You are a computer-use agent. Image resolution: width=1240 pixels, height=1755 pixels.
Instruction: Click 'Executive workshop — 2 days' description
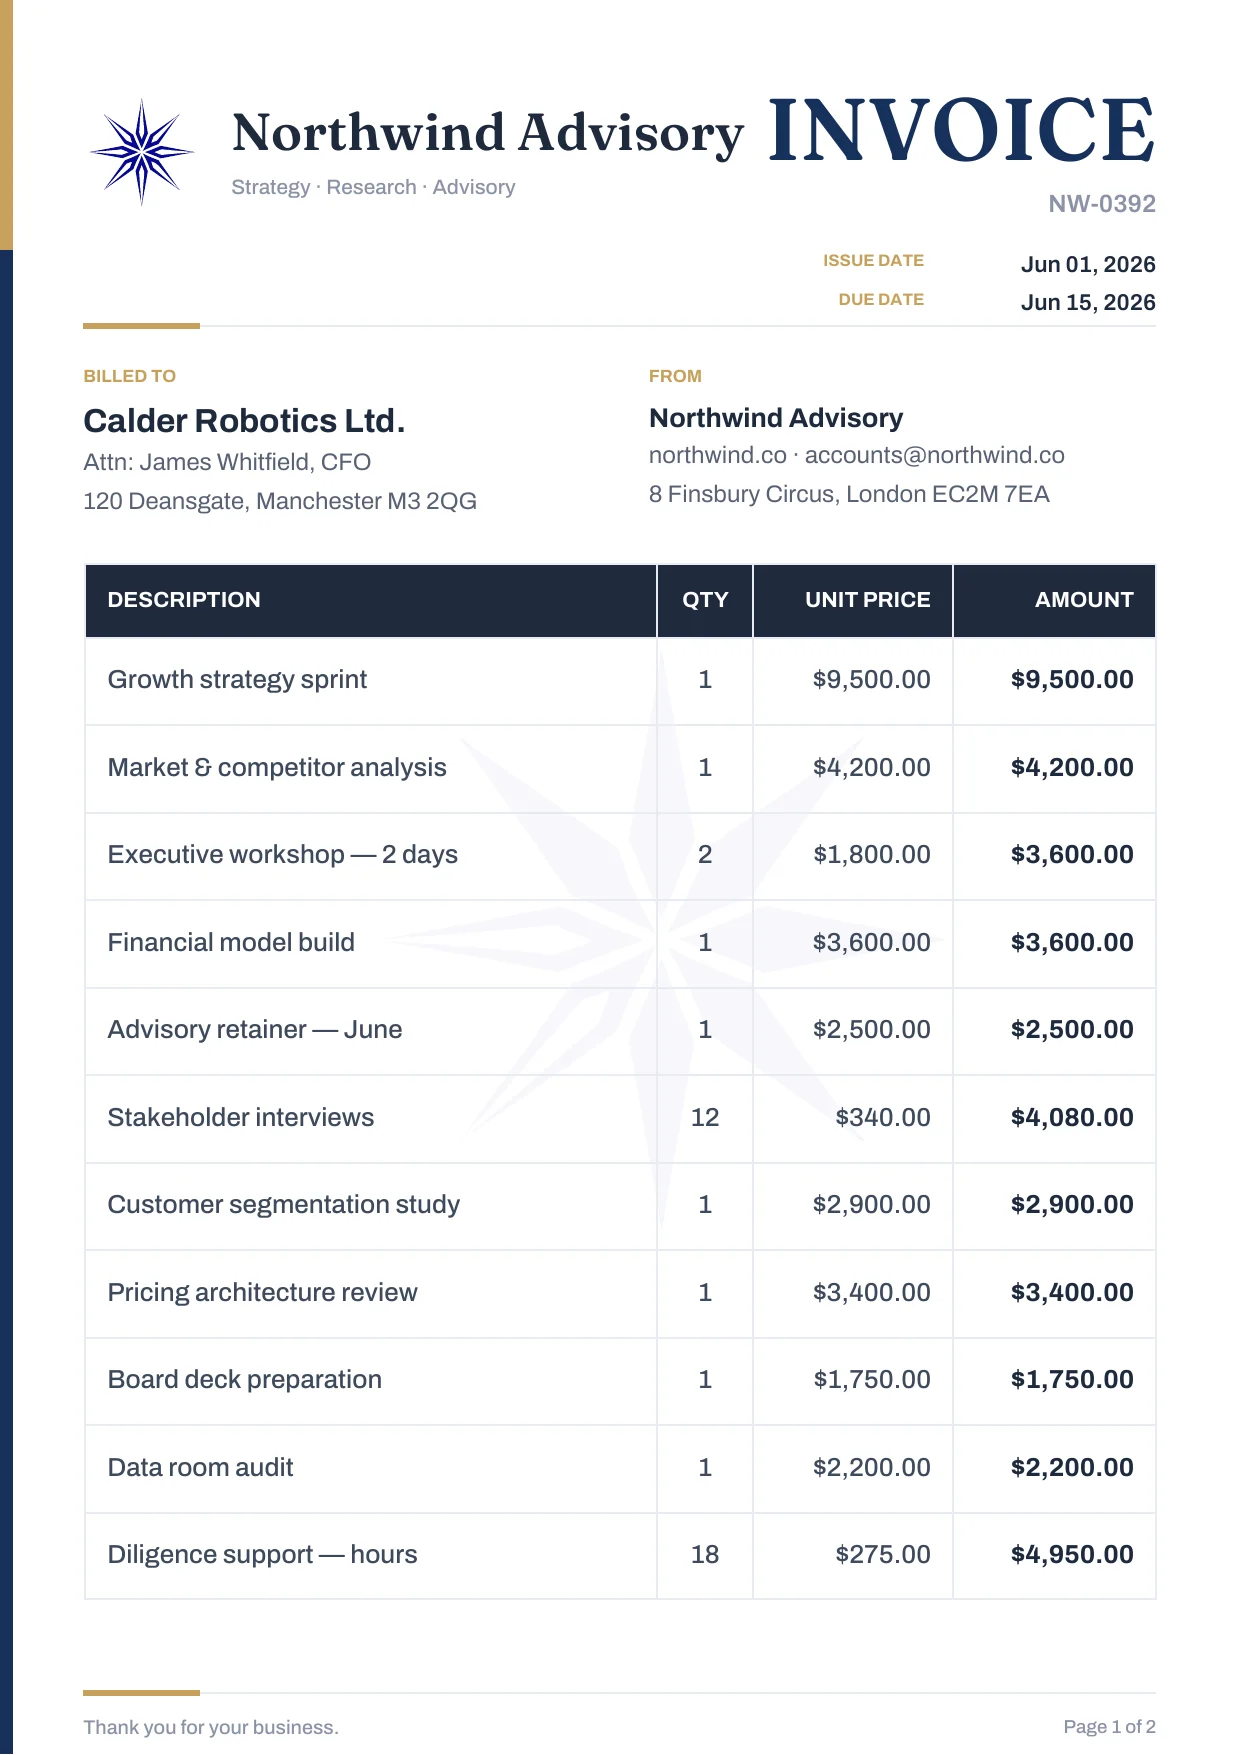pyautogui.click(x=283, y=855)
